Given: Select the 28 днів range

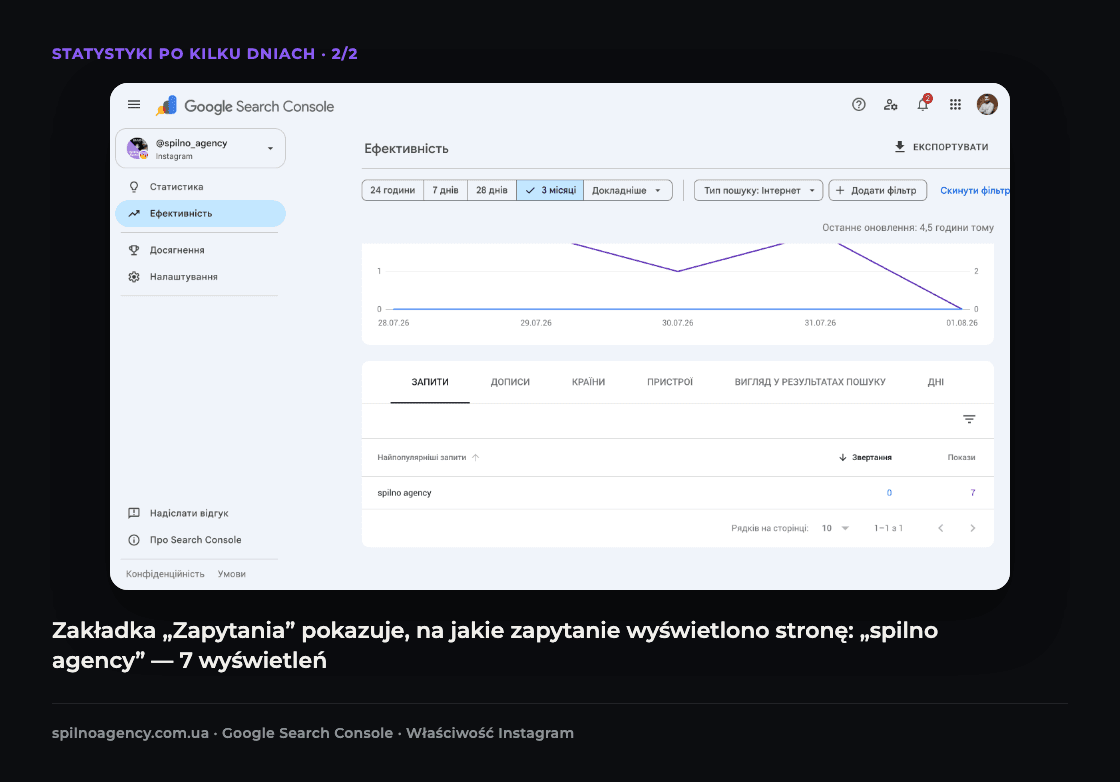Looking at the screenshot, I should (x=491, y=191).
